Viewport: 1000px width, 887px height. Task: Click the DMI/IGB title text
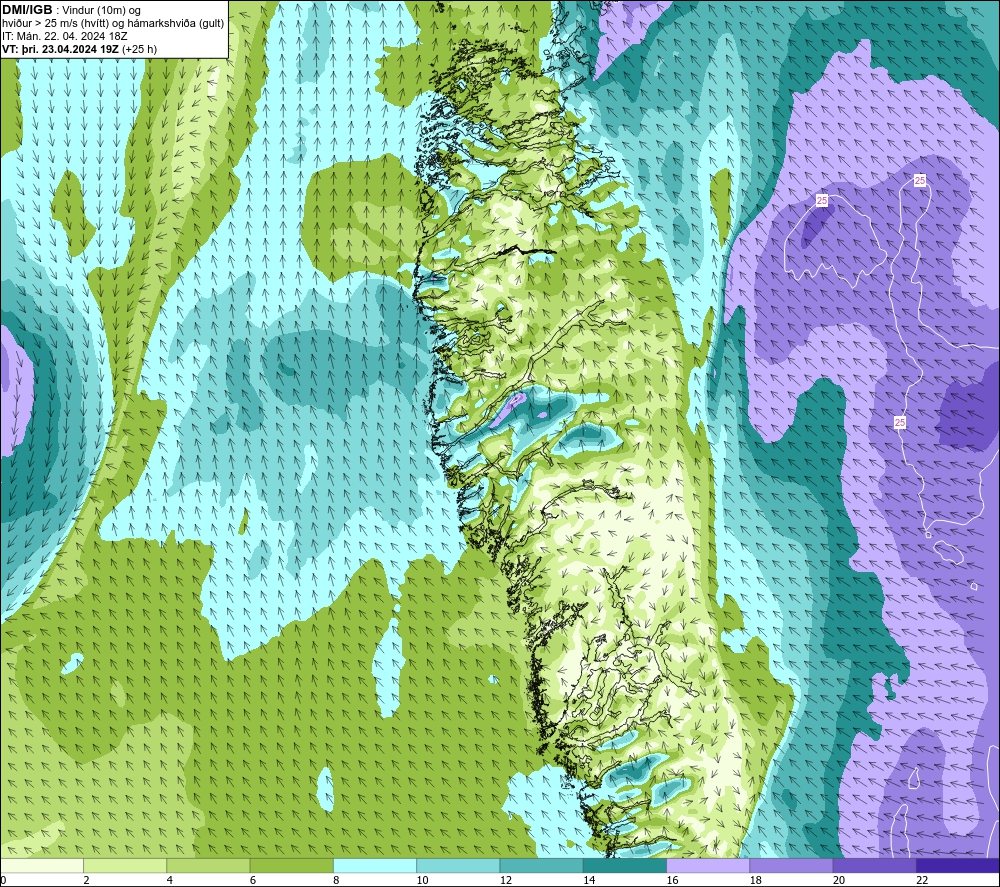[27, 10]
